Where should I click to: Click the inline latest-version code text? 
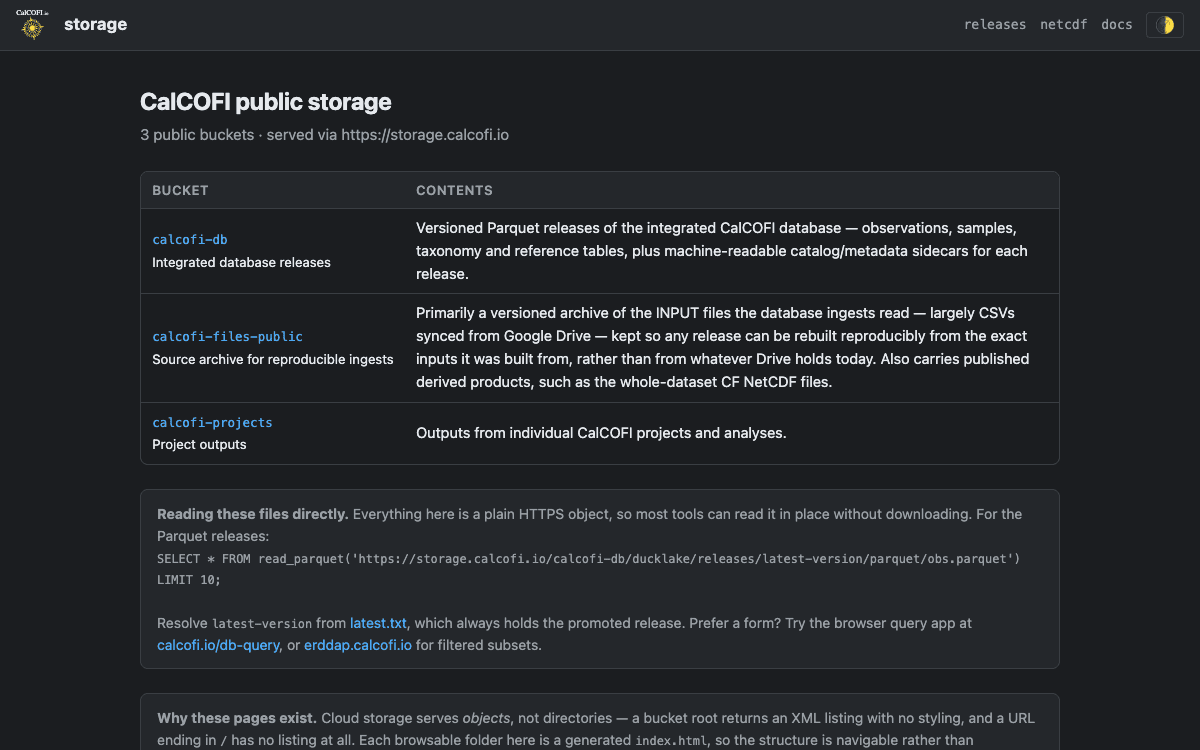click(260, 623)
